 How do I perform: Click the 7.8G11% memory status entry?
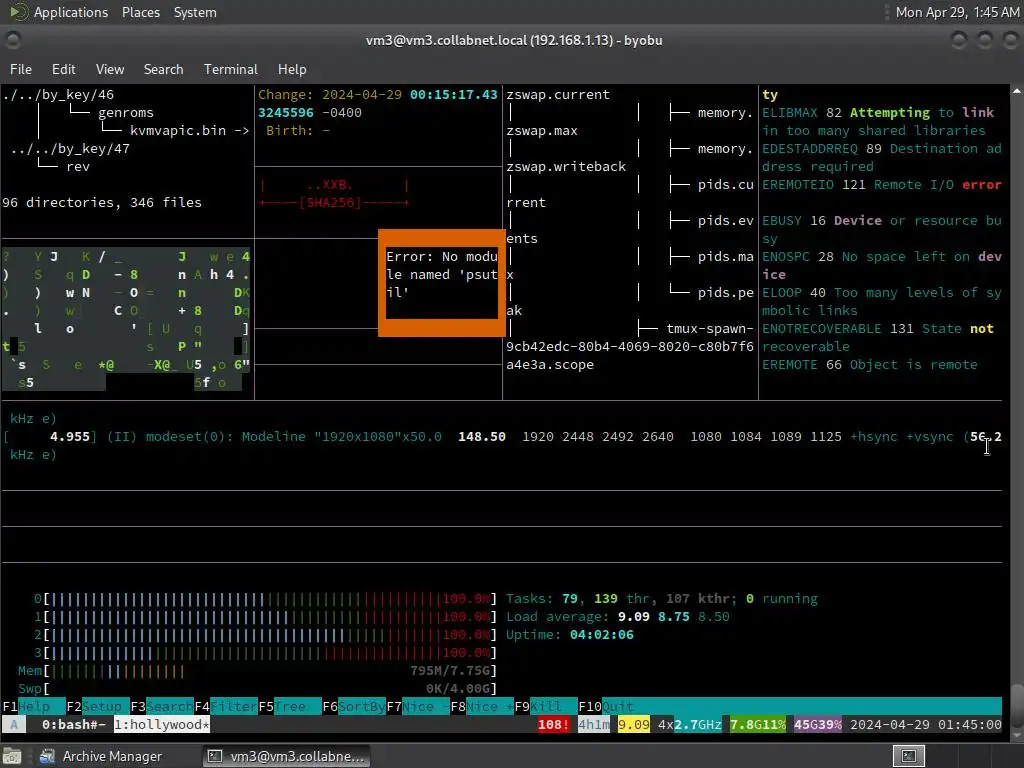click(758, 724)
